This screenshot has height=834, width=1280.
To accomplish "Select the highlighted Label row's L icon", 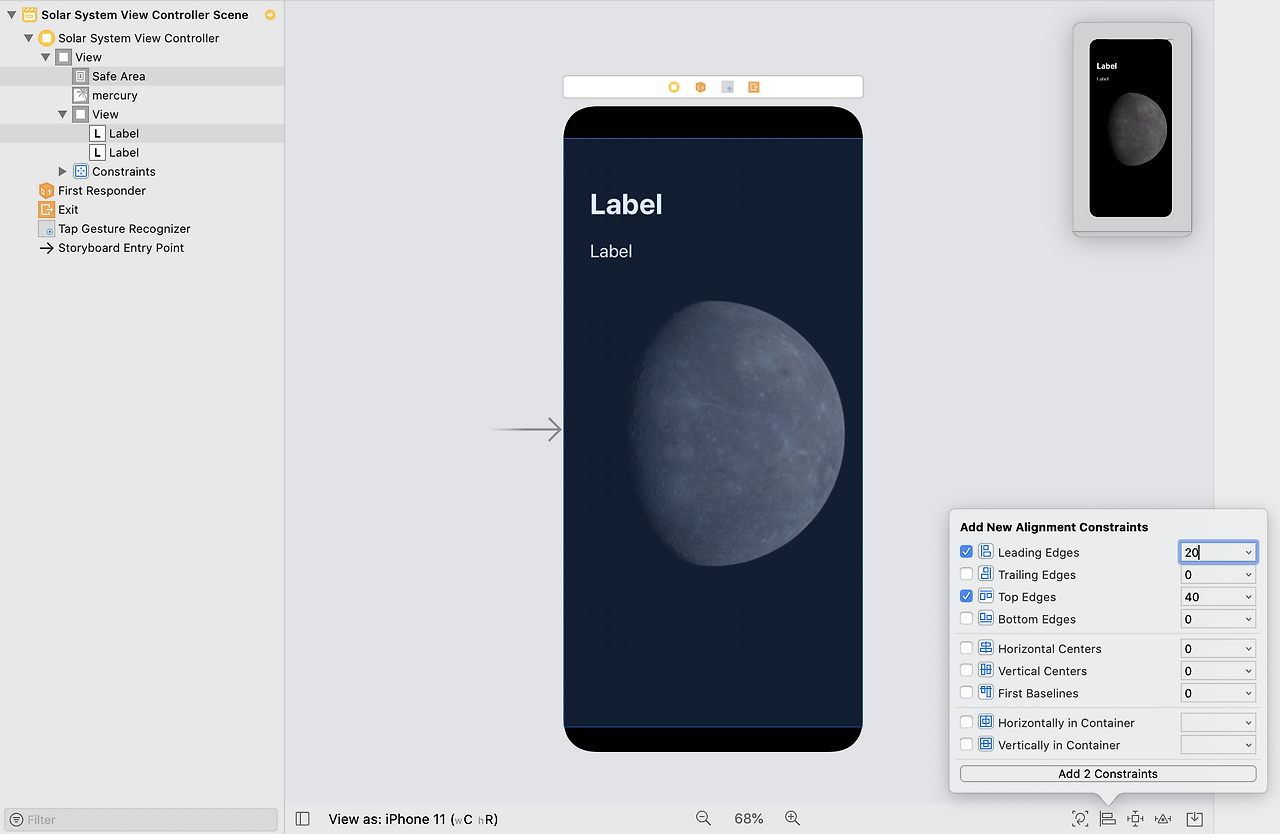I will click(x=97, y=133).
